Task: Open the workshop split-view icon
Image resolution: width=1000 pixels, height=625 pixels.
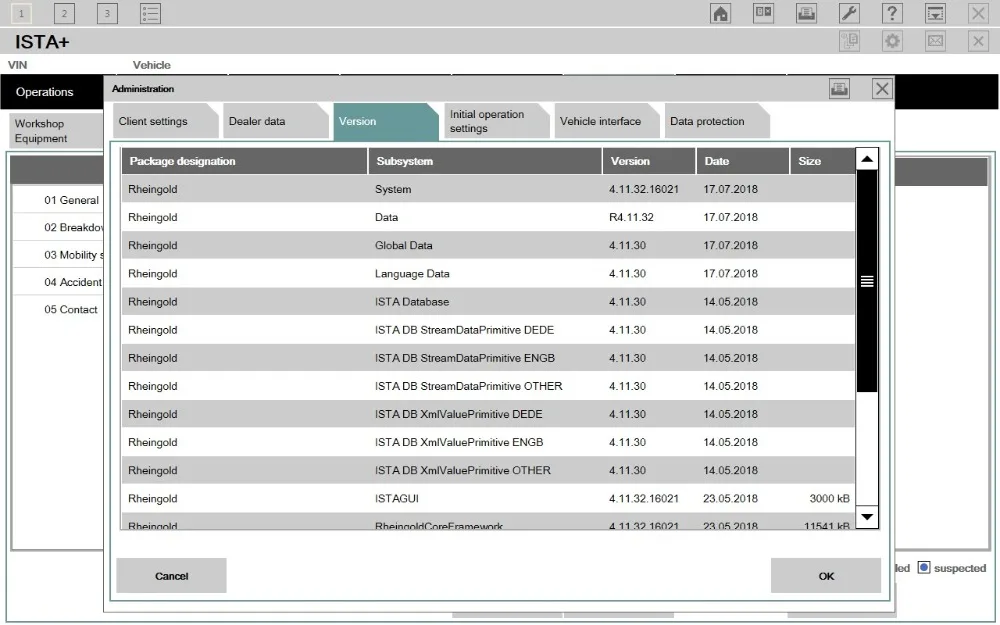Action: click(x=763, y=13)
